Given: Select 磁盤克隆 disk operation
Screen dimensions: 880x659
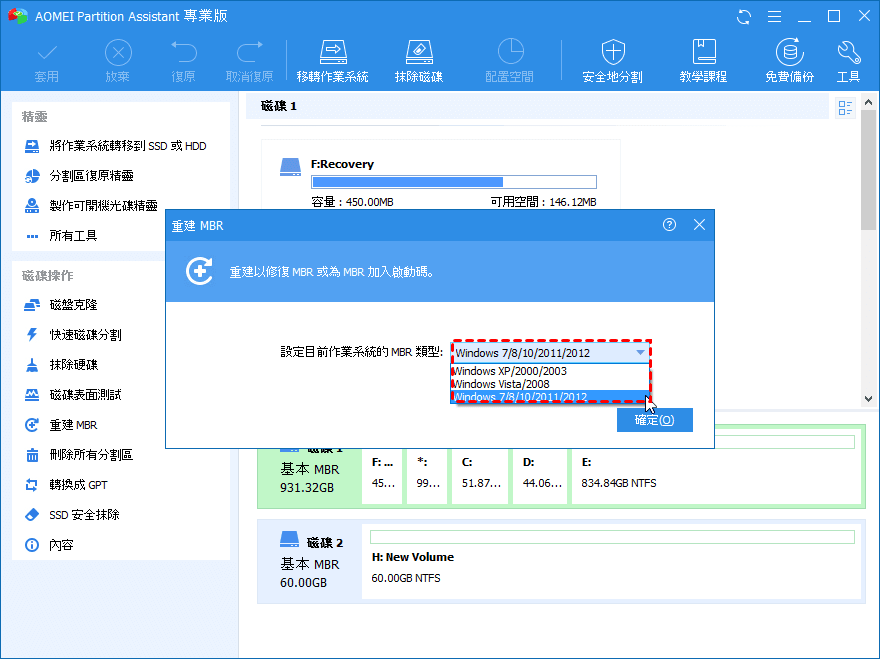Looking at the screenshot, I should point(61,305).
